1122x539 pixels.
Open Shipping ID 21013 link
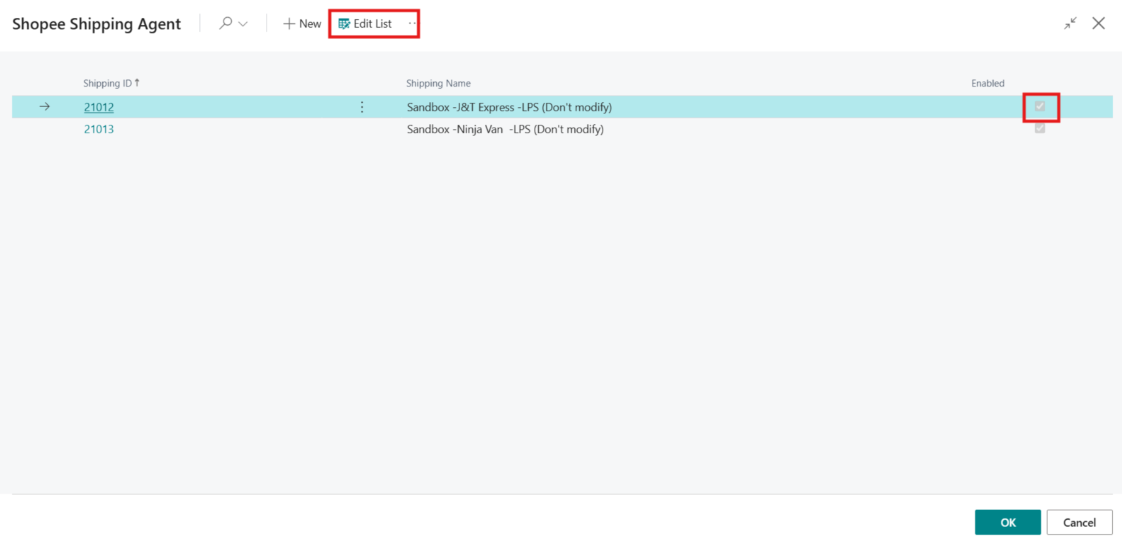coord(99,130)
